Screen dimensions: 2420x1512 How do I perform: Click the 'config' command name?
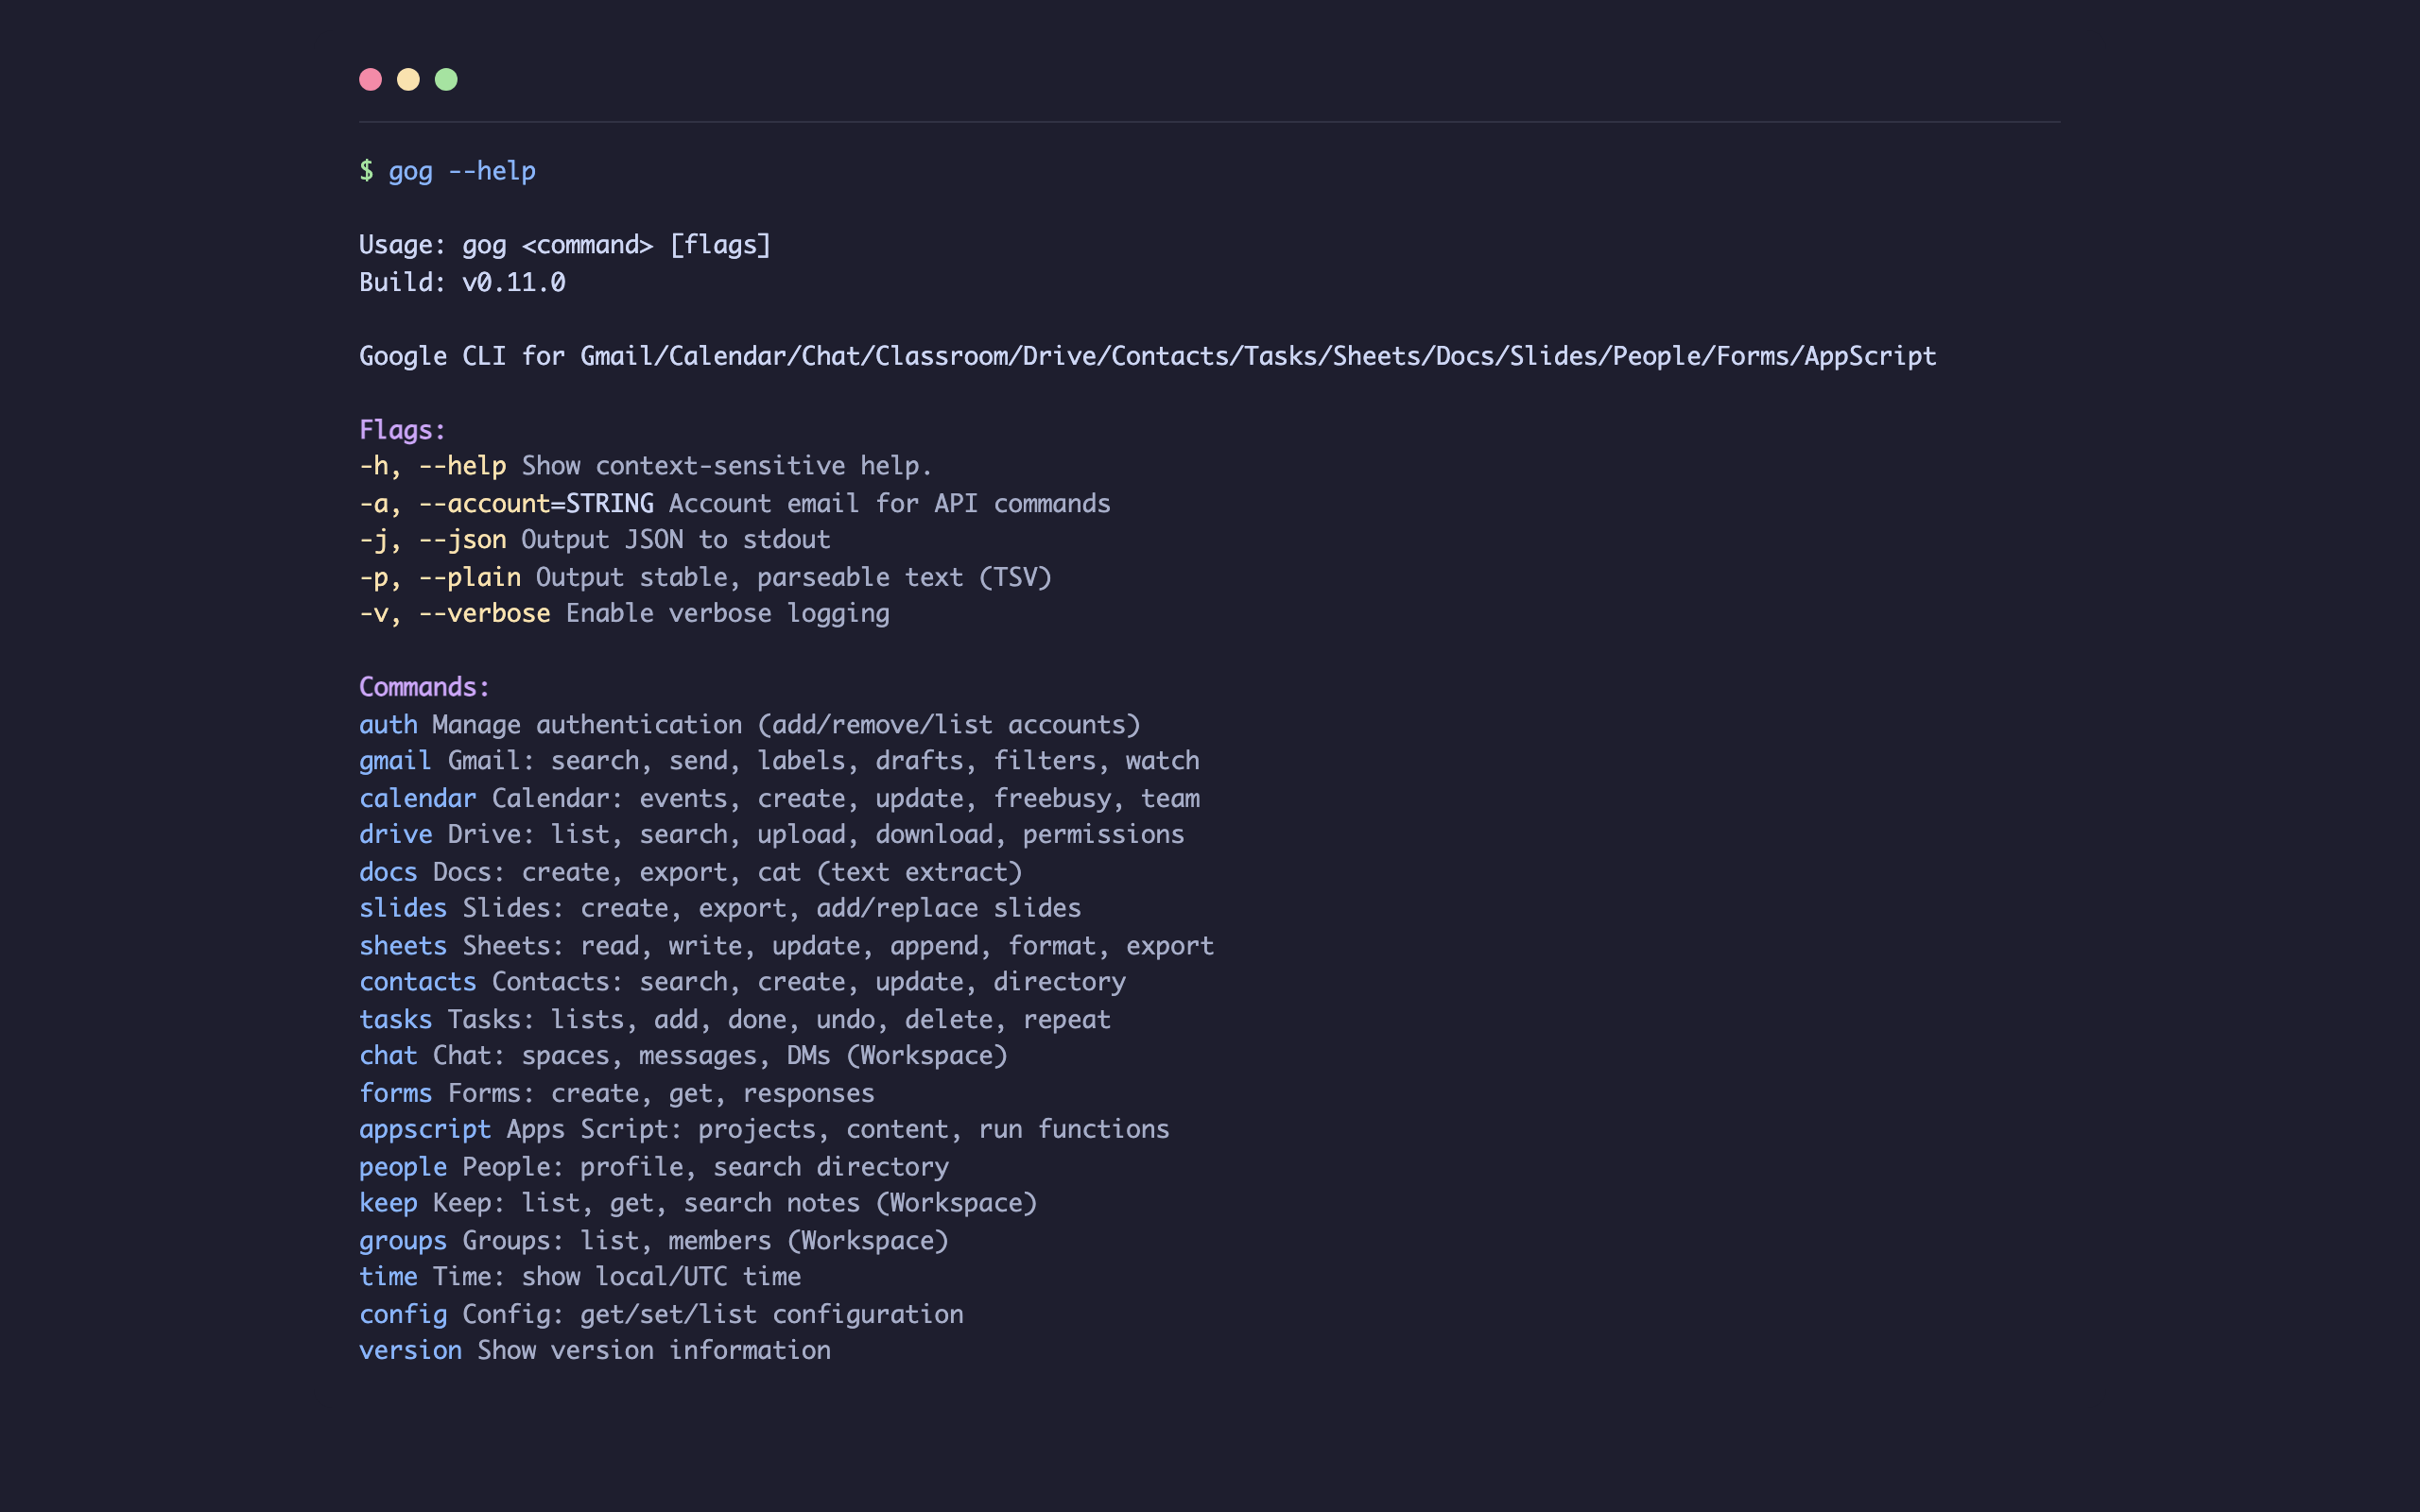[402, 1314]
